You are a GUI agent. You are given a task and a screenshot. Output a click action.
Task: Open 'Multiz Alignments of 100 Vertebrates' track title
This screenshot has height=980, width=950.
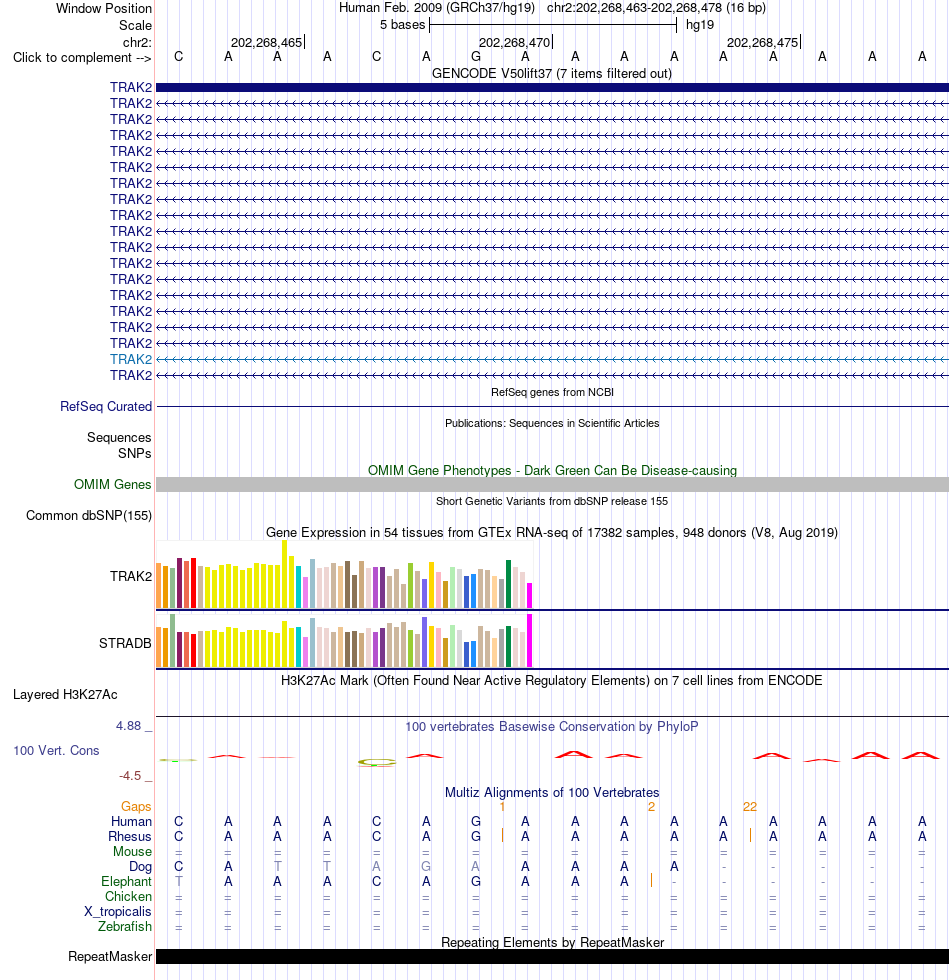pos(552,792)
